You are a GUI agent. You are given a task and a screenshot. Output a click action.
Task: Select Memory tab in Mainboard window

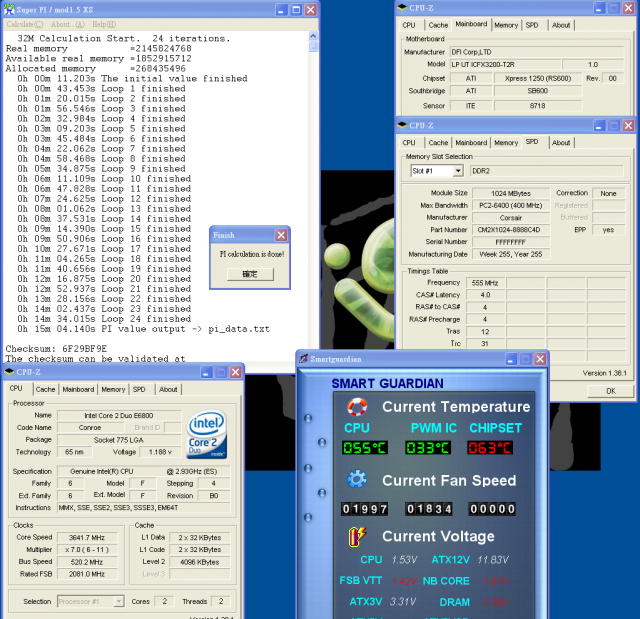click(506, 25)
